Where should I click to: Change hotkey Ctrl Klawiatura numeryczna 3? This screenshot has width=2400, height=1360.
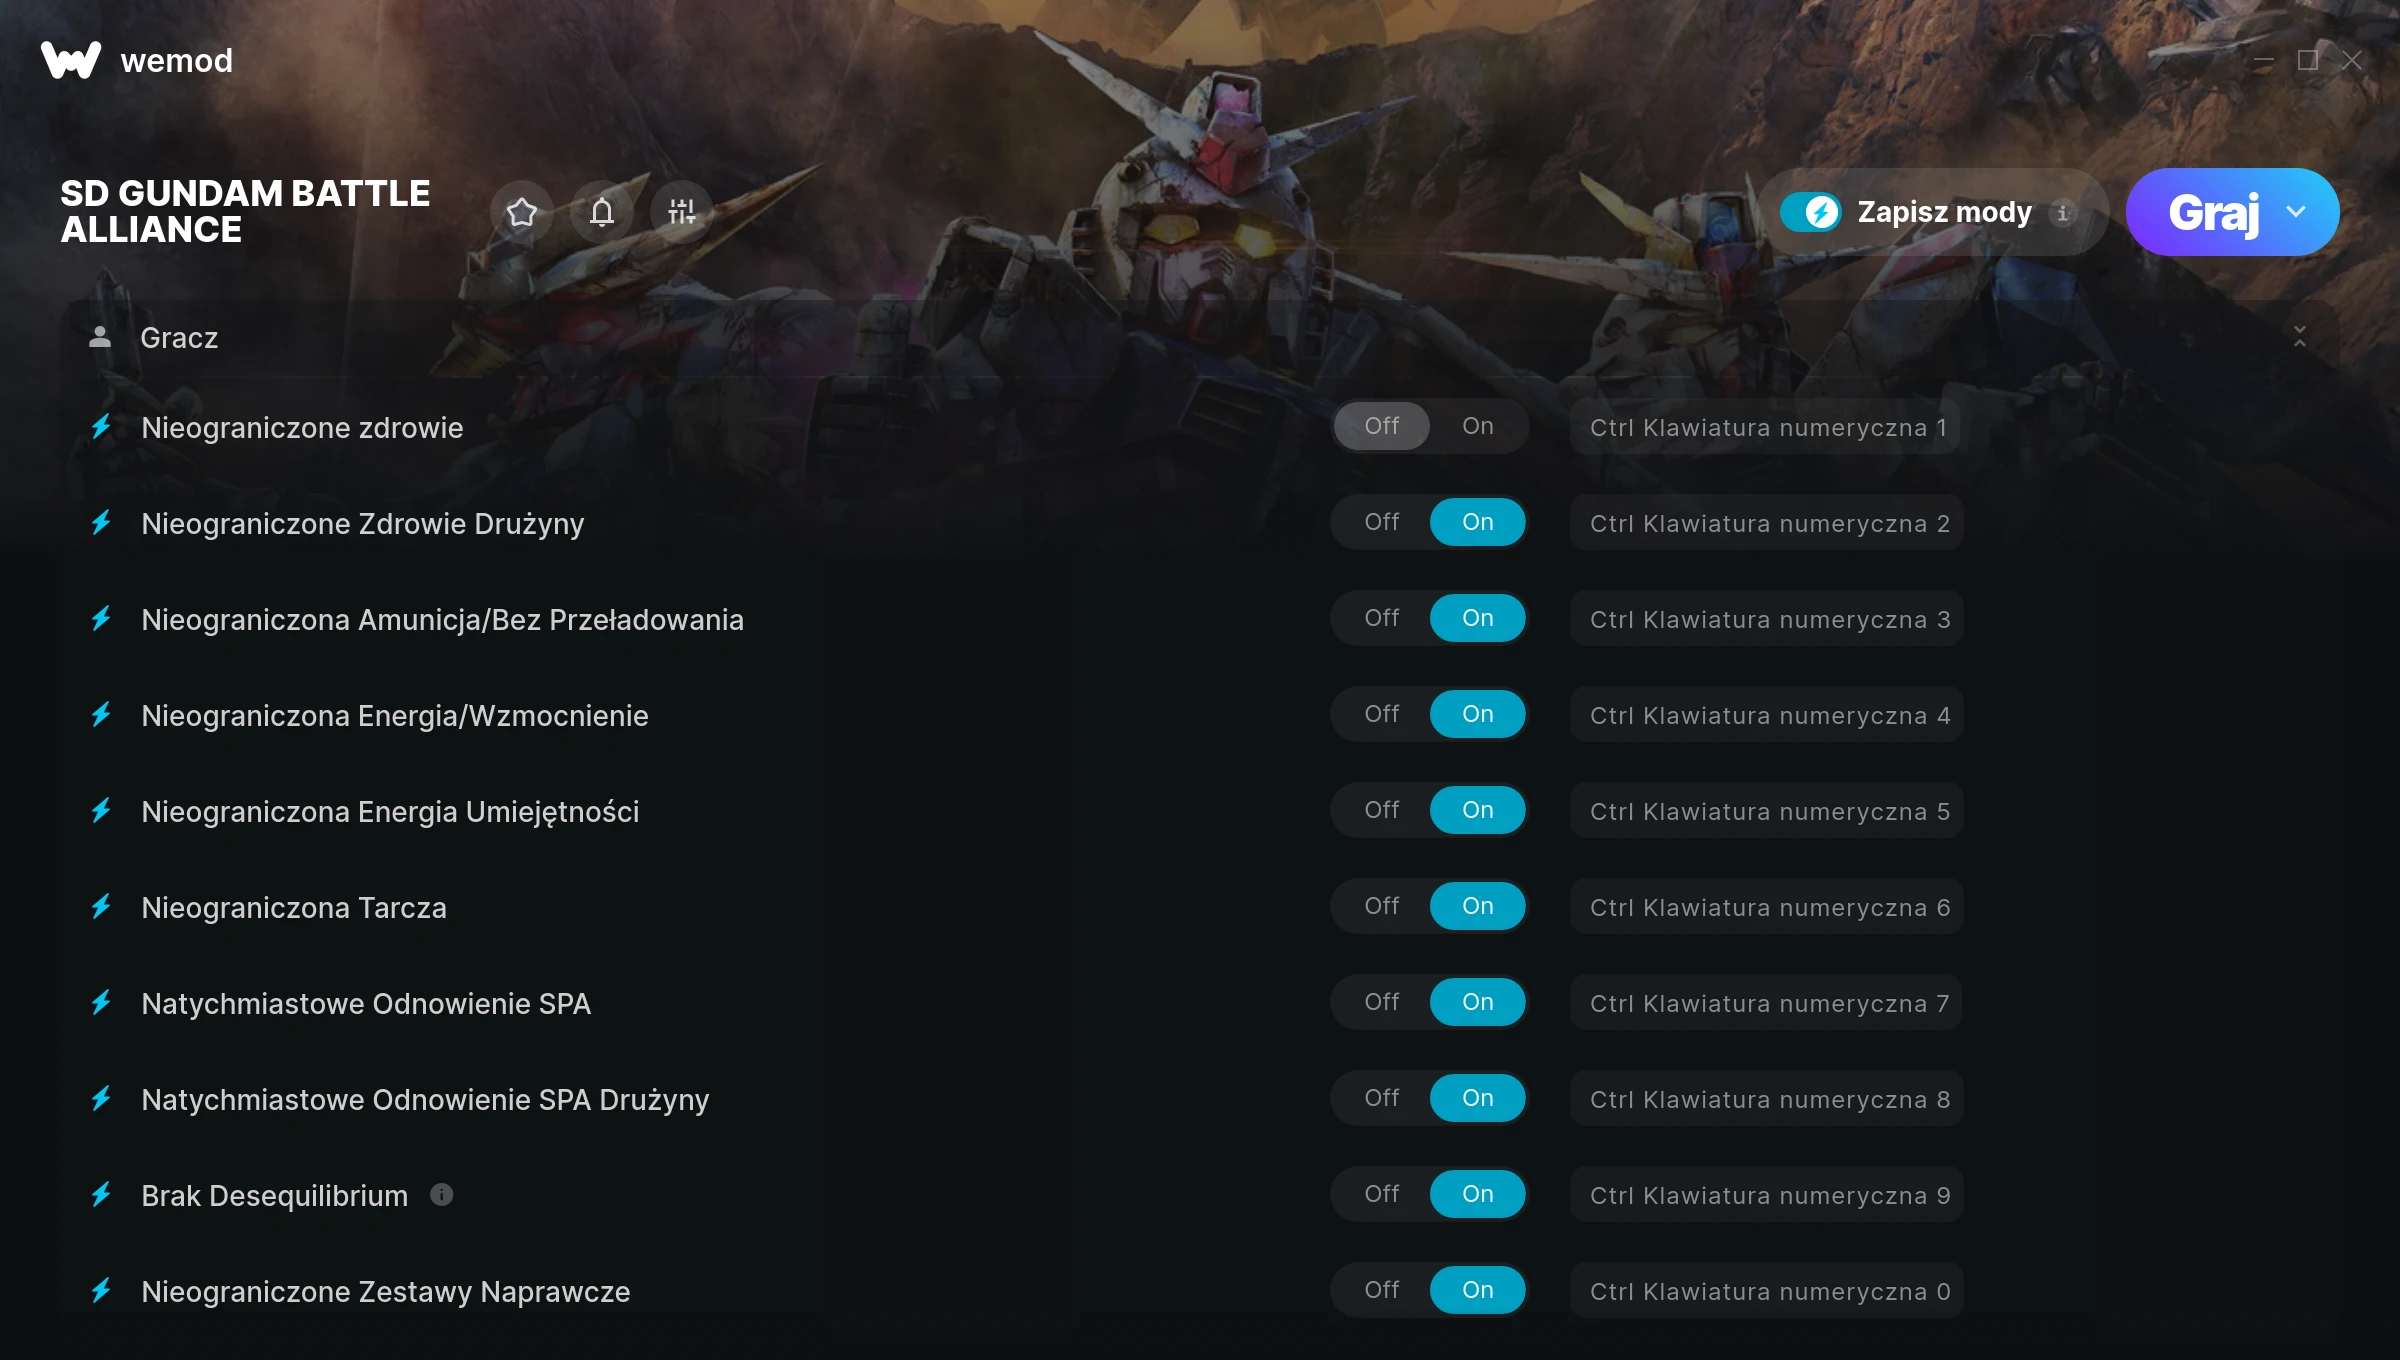click(1767, 619)
